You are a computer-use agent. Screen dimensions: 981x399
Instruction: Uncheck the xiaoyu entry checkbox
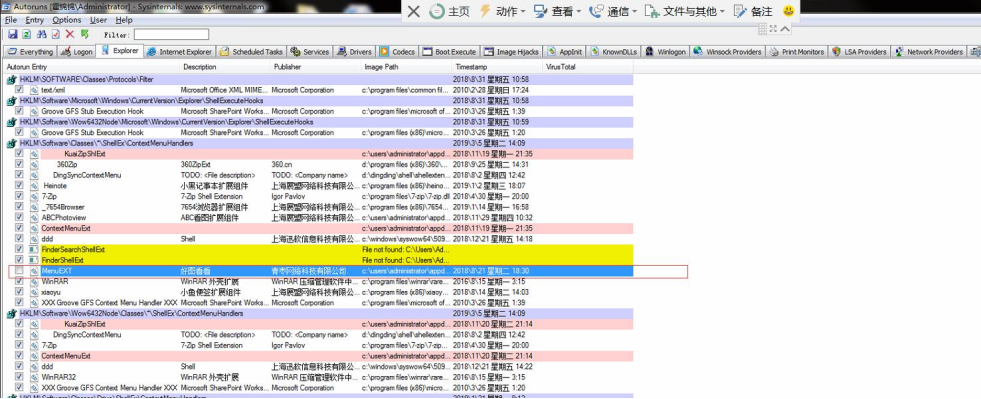19,292
